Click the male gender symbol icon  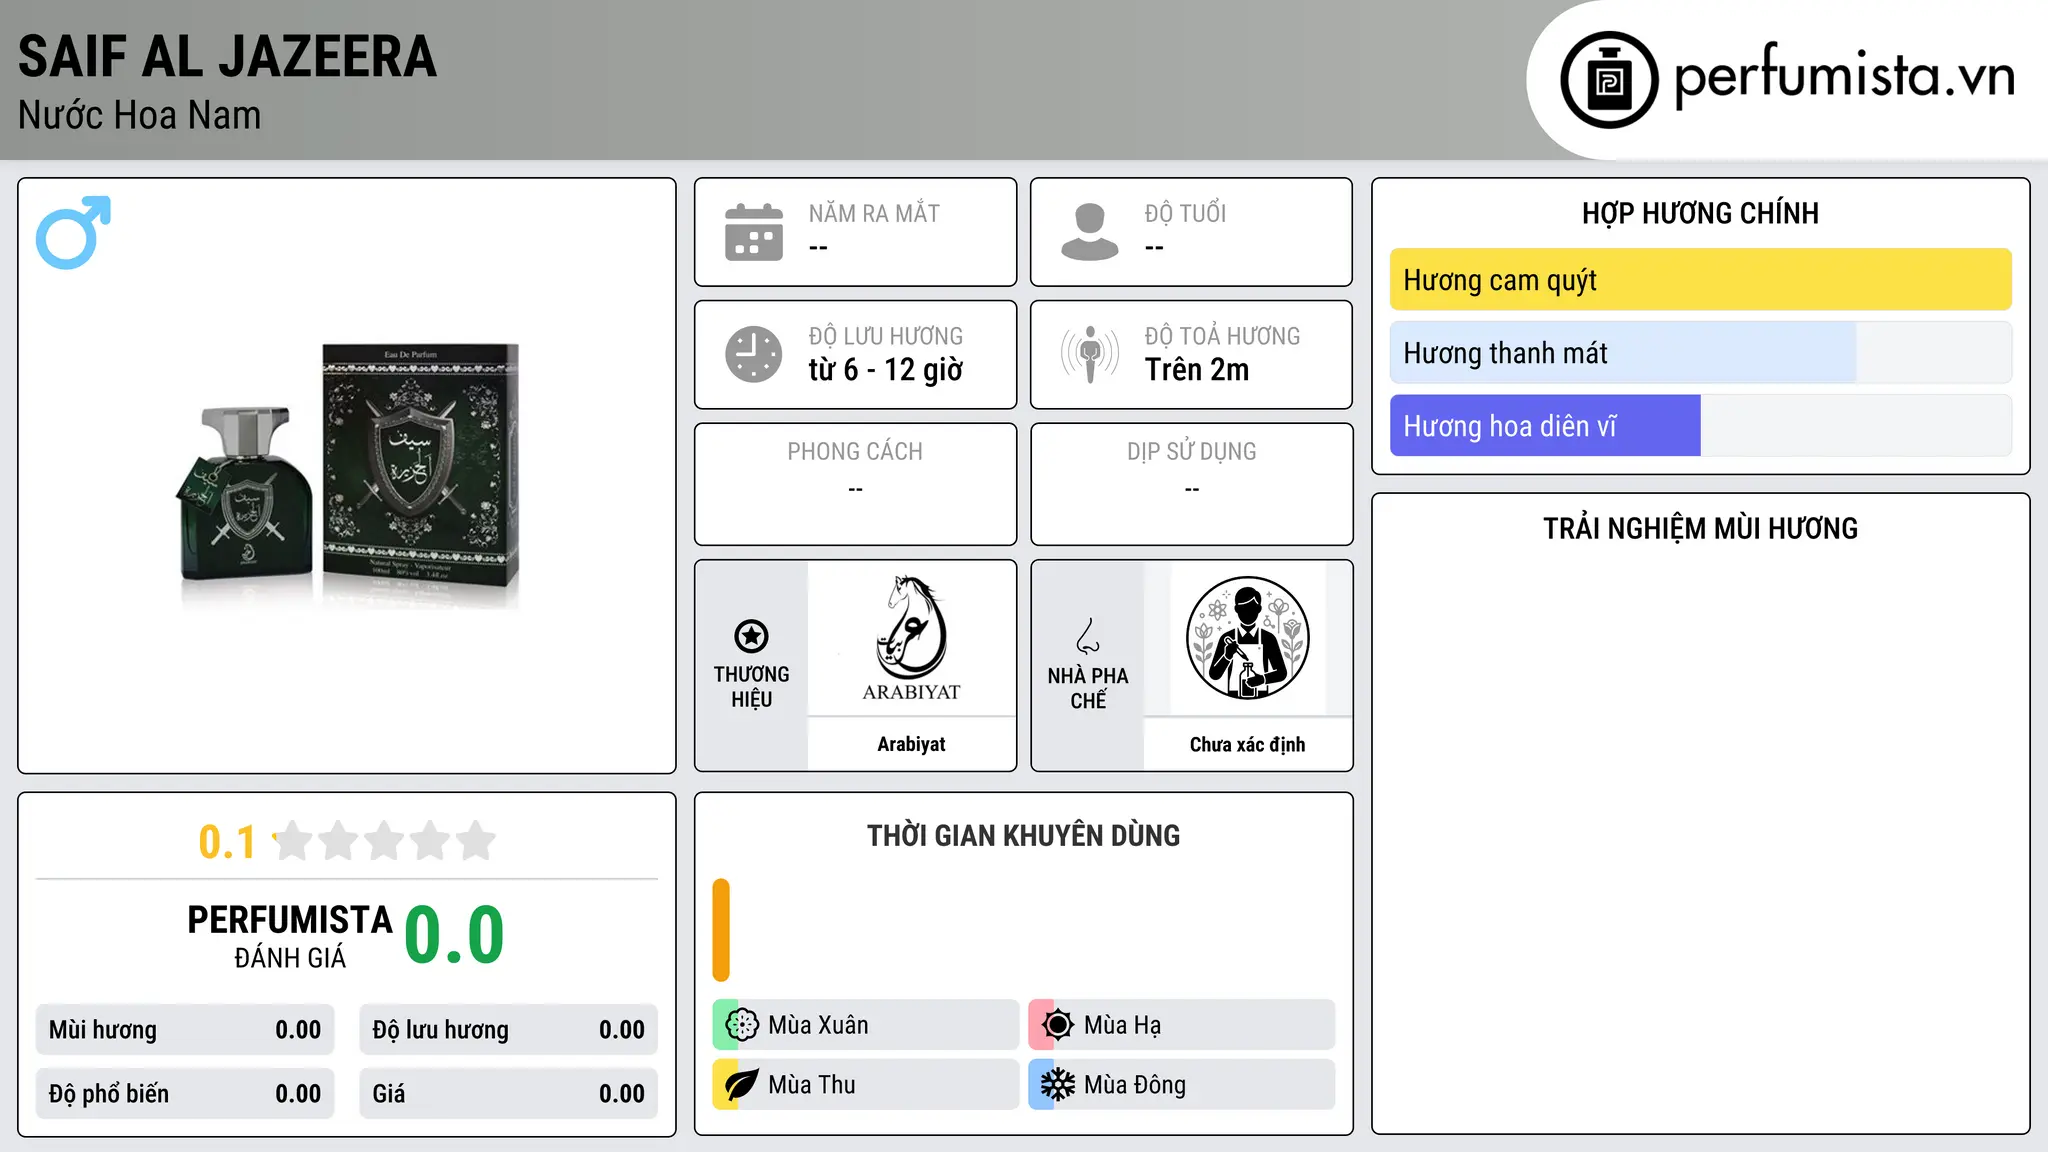coord(73,232)
